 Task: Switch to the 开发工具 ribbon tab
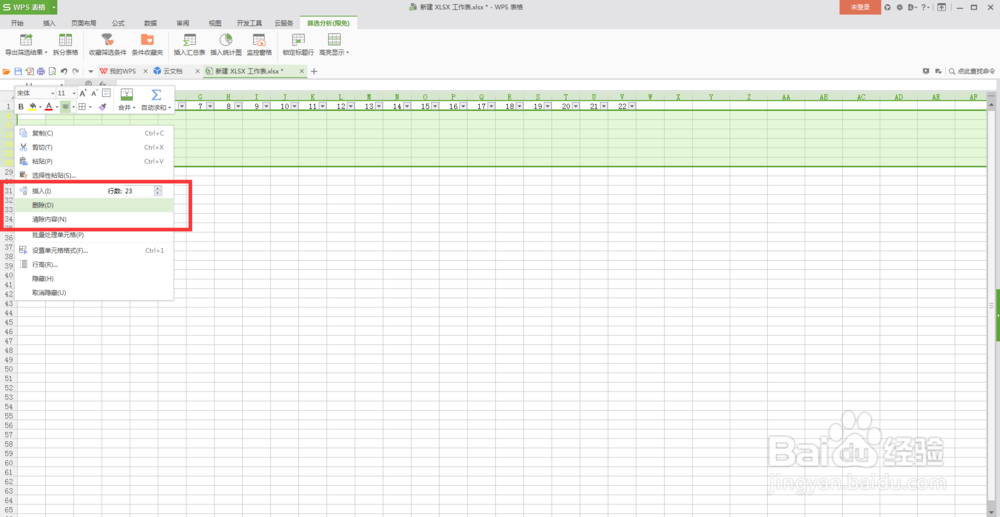click(248, 23)
